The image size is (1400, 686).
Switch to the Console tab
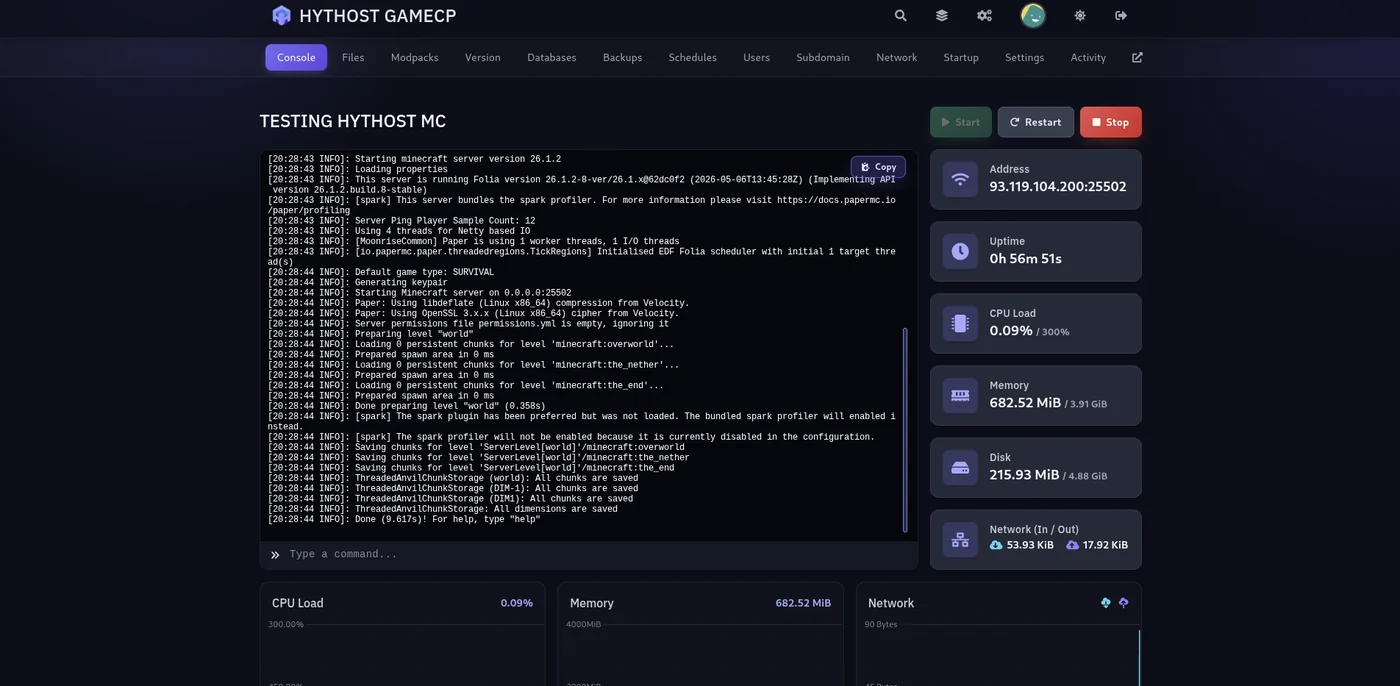pyautogui.click(x=296, y=57)
